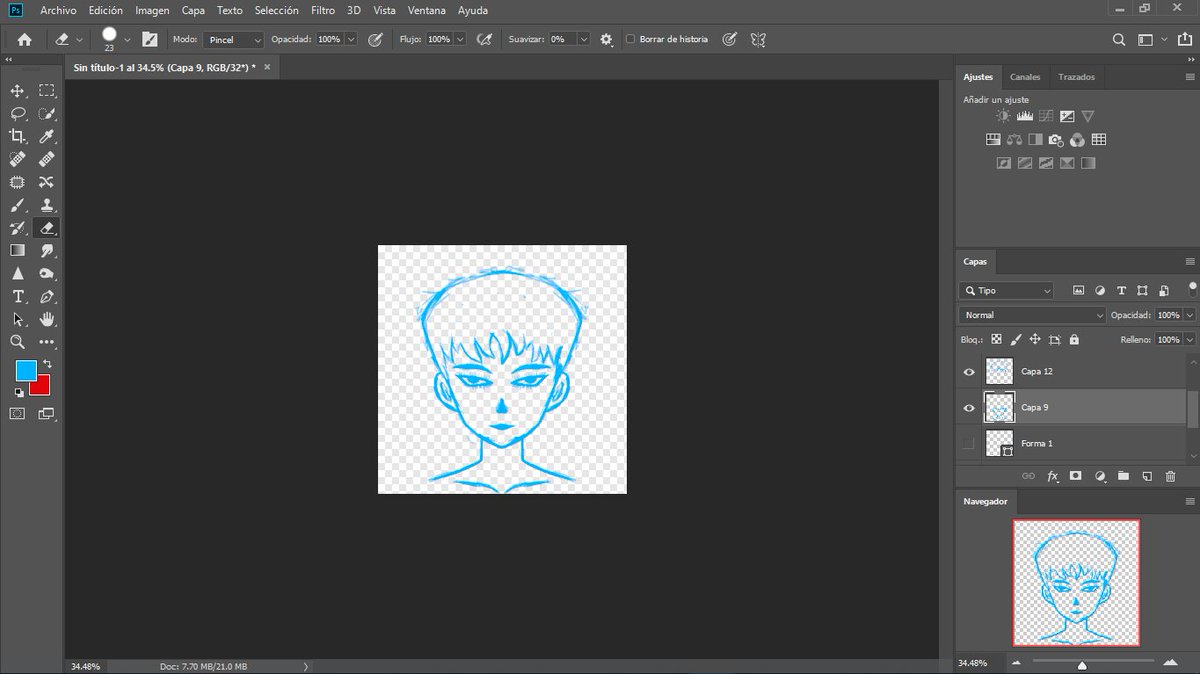This screenshot has width=1200, height=674.
Task: Open the eraser tool preset dropdown
Action: pos(79,40)
